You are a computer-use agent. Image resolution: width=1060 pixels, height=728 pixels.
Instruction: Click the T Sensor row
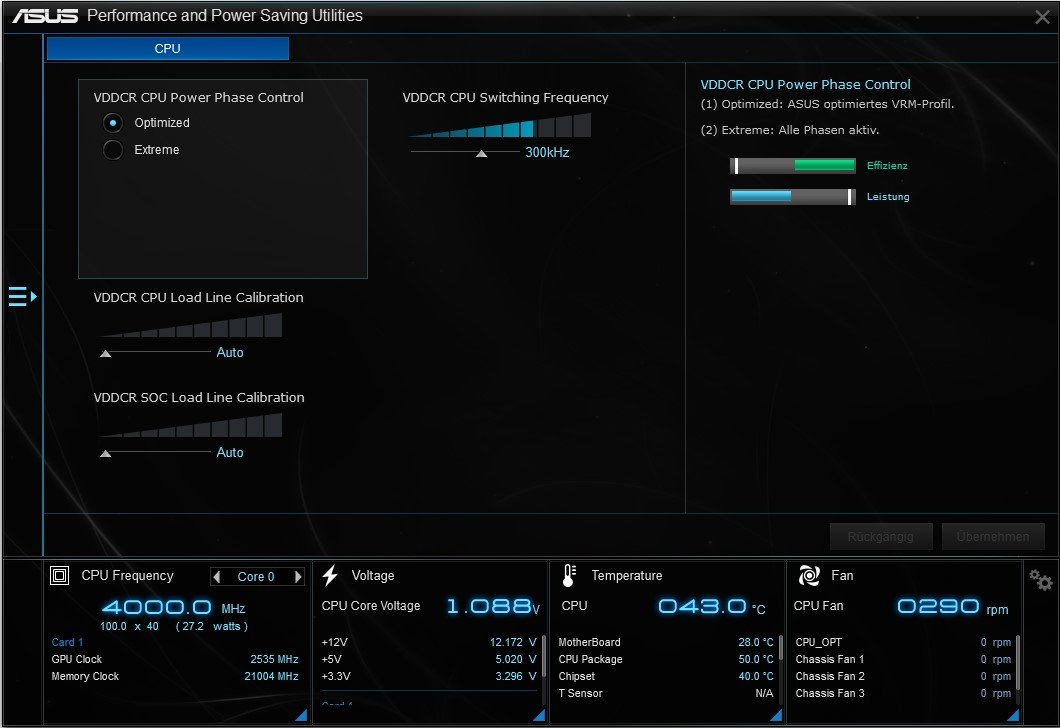[666, 693]
